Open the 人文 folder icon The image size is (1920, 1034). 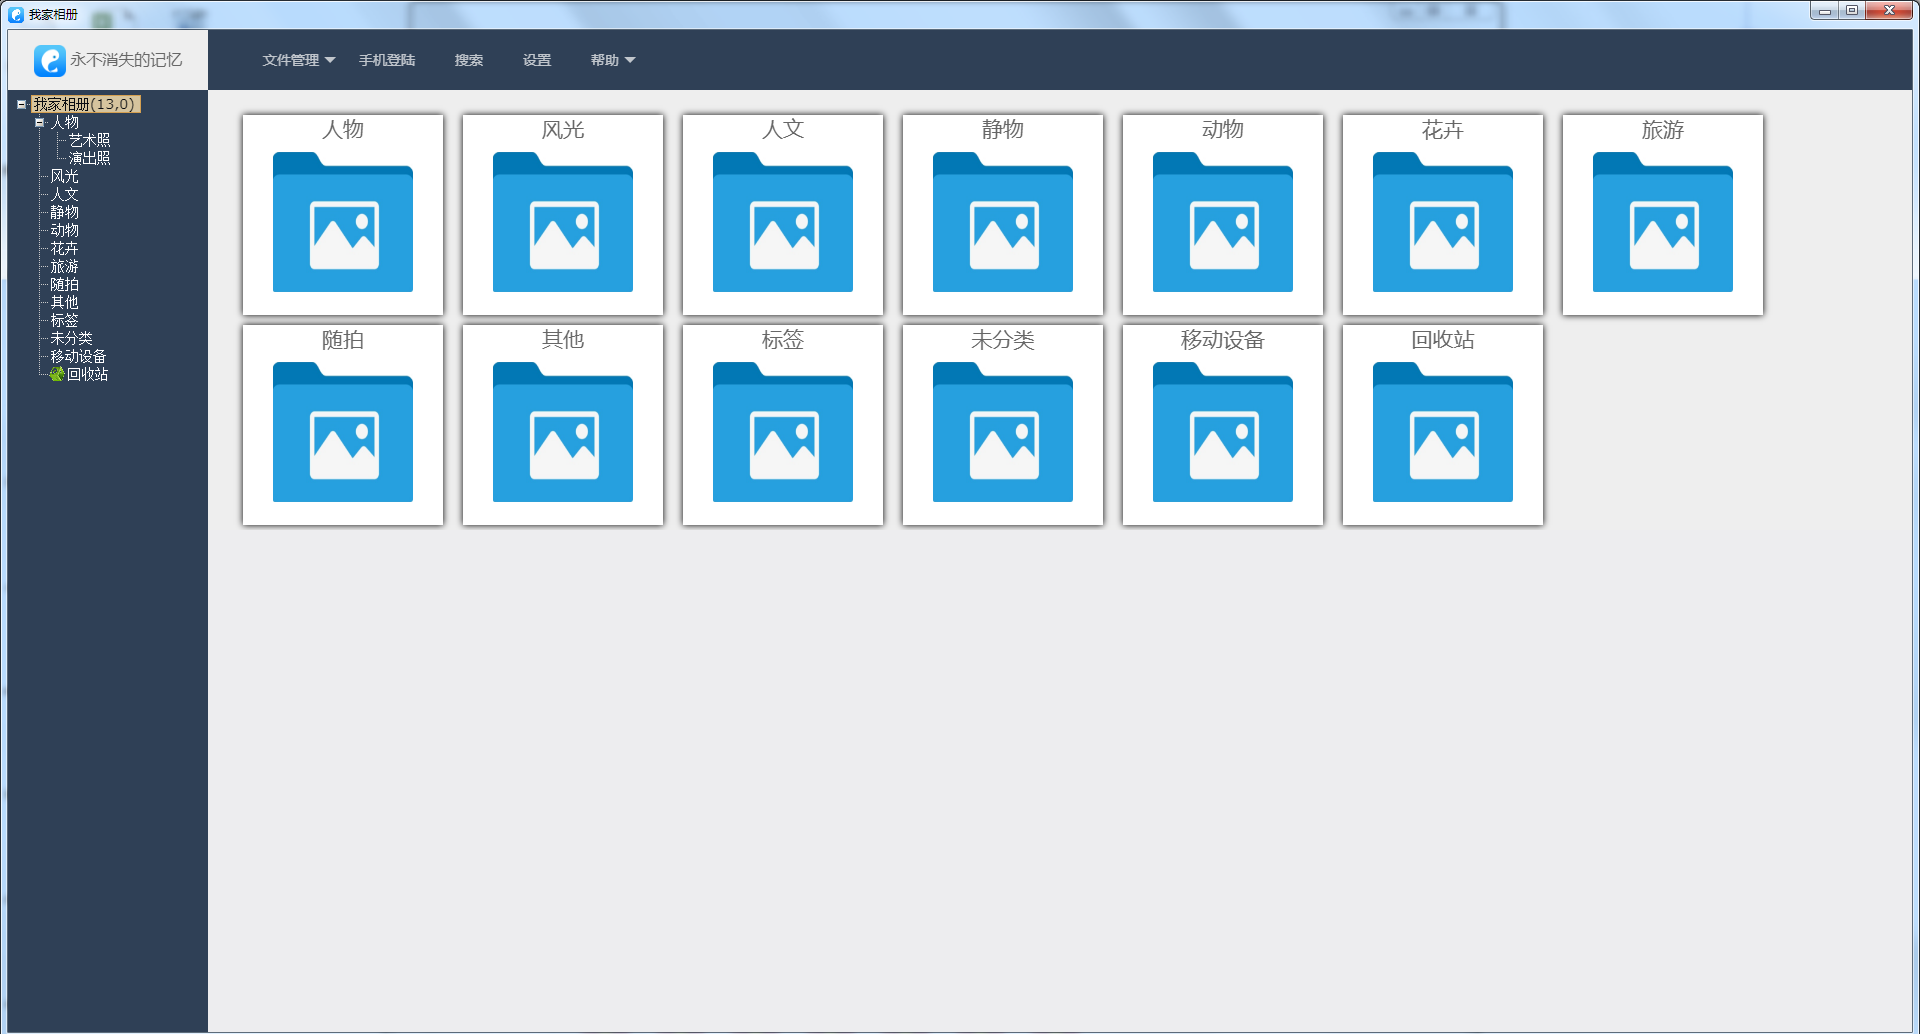783,222
